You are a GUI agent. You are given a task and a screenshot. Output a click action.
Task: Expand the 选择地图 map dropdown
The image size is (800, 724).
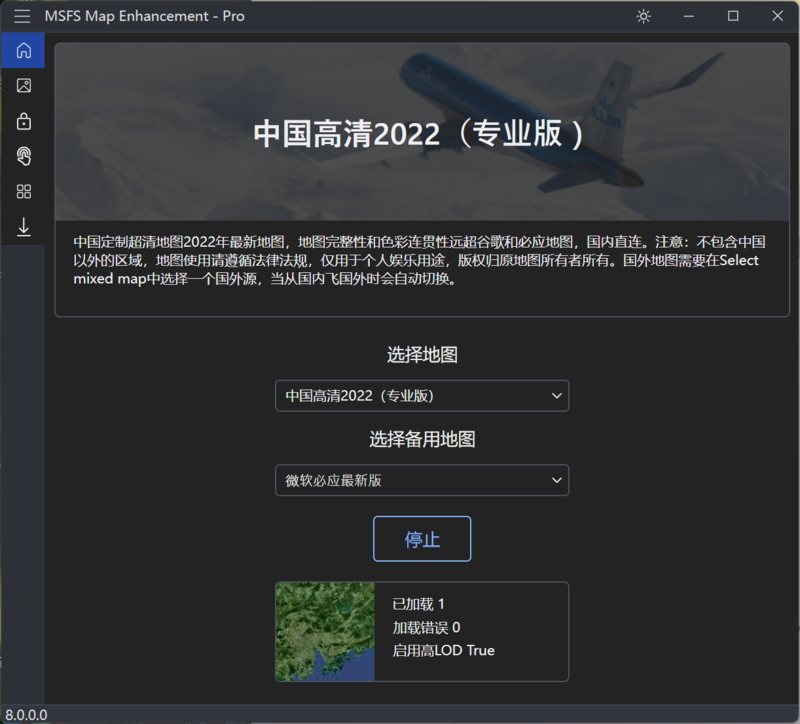click(x=422, y=395)
